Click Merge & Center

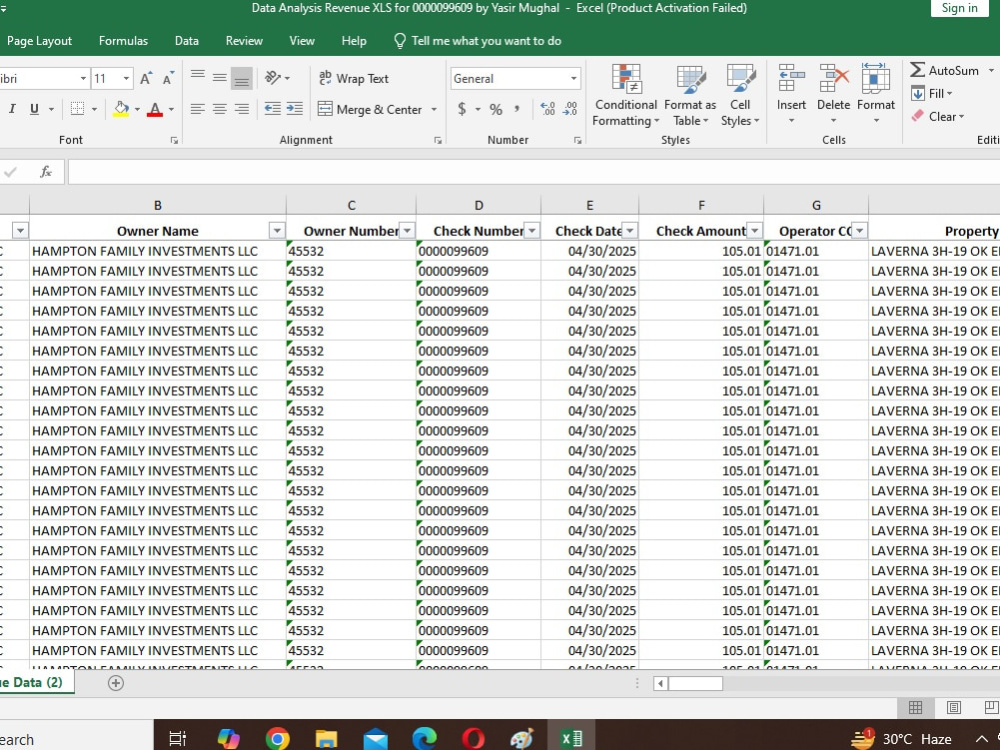tap(371, 110)
